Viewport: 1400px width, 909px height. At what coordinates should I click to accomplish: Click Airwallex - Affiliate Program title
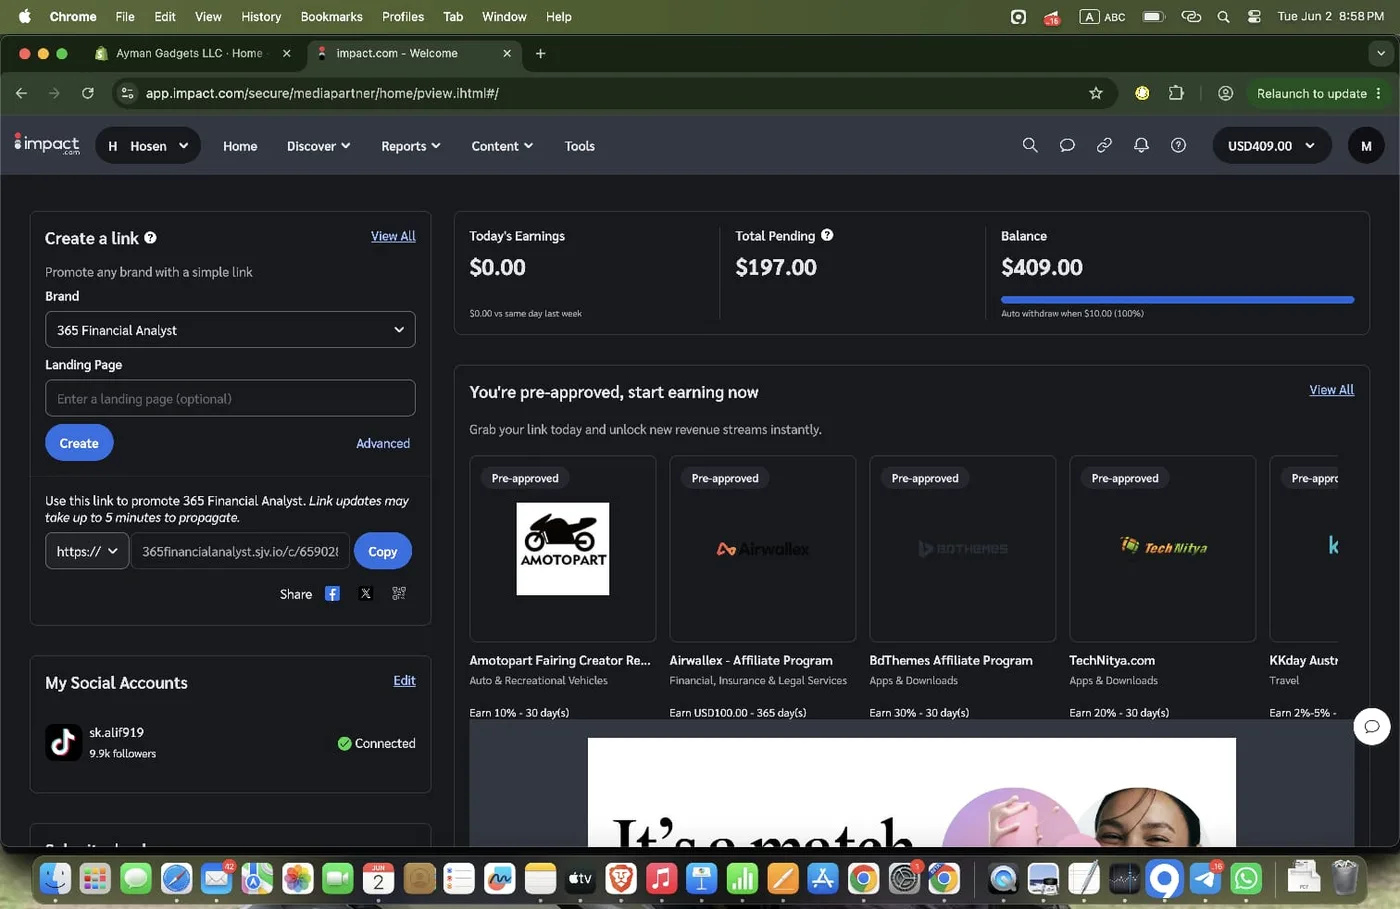(751, 660)
